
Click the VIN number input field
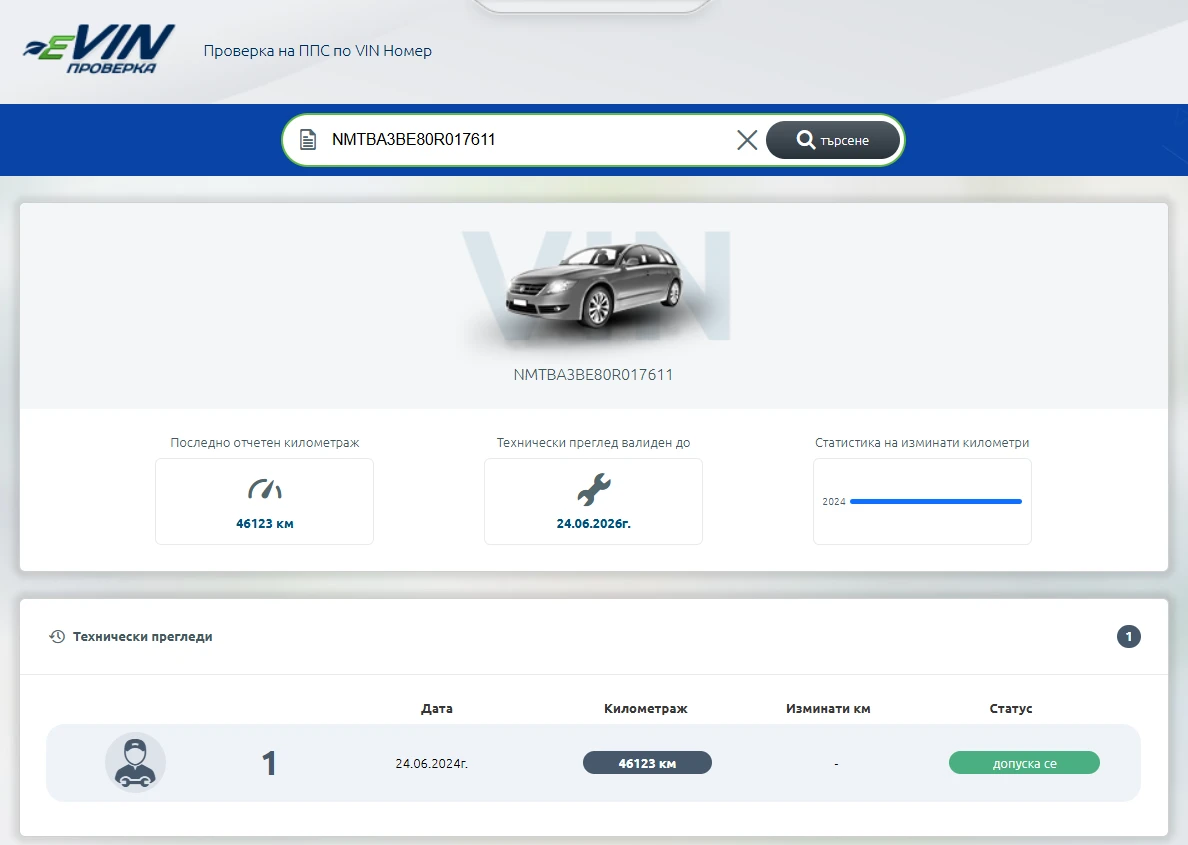coord(520,140)
